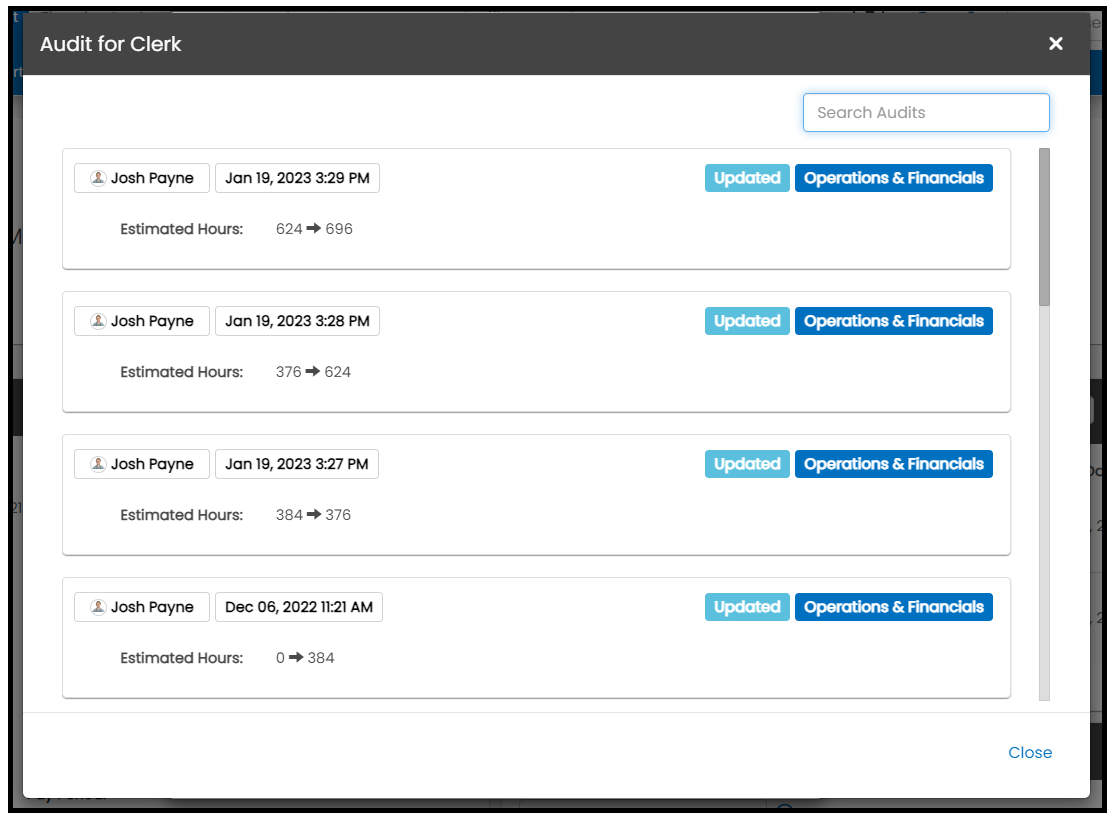Click the old value 0 in the Dec 06 entry
Image resolution: width=1117 pixels, height=819 pixels.
[x=280, y=658]
